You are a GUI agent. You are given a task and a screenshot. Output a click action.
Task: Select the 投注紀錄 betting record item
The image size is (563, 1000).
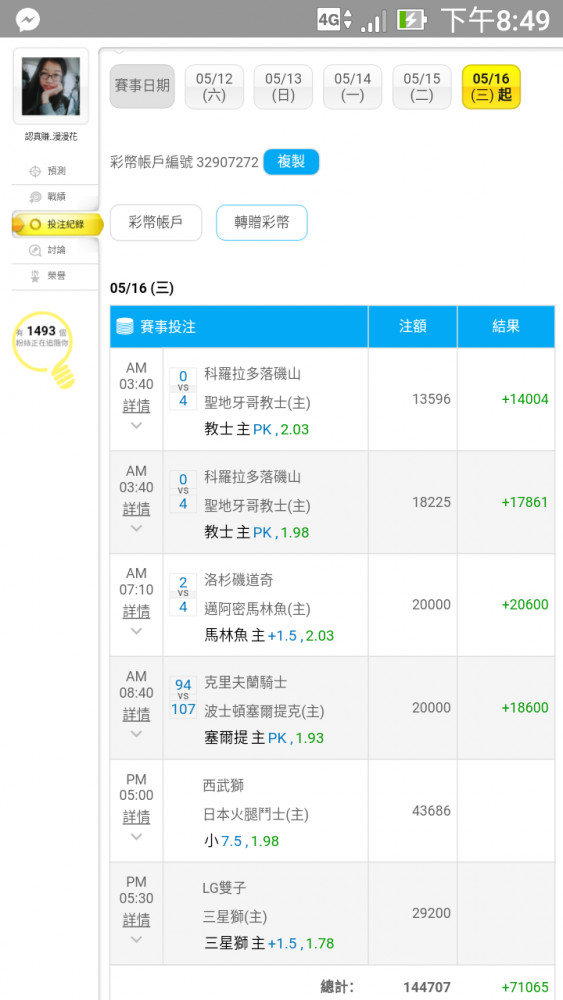(57, 224)
